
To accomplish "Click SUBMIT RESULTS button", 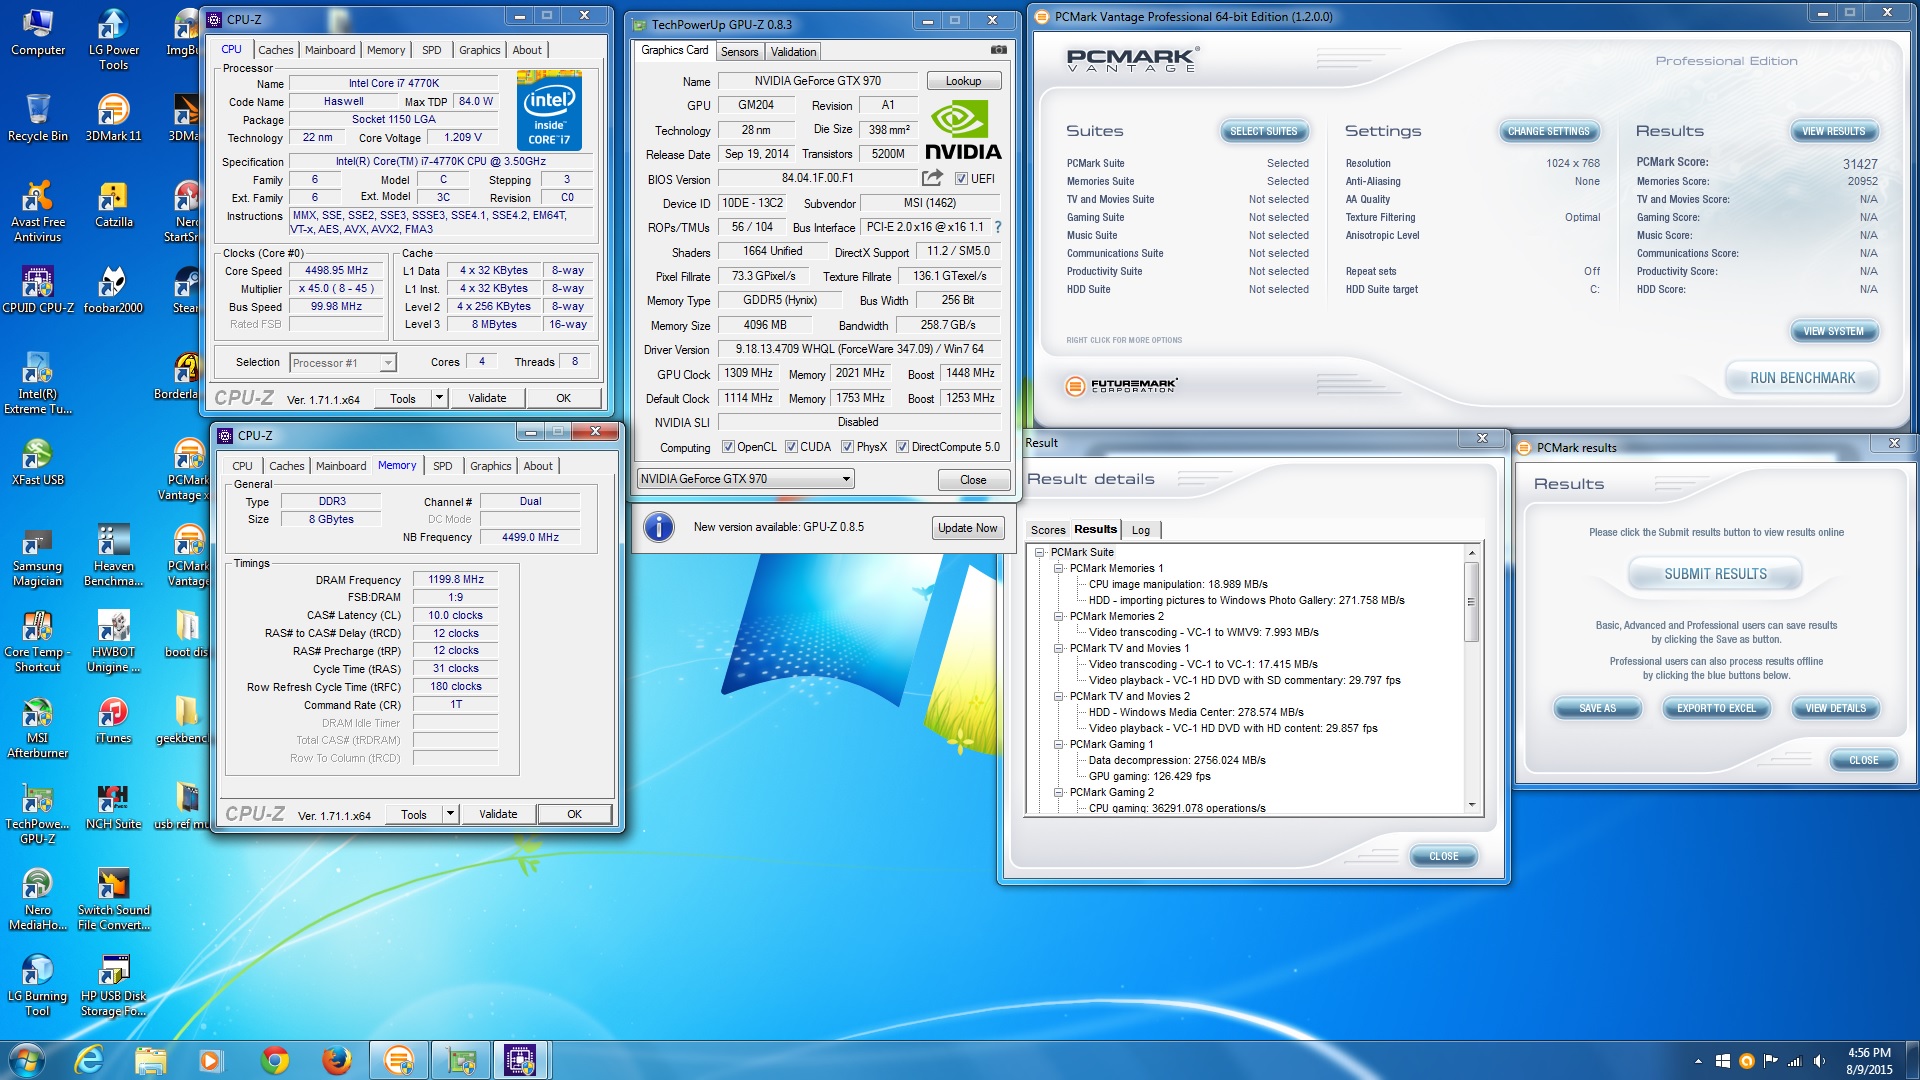I will pos(1715,574).
